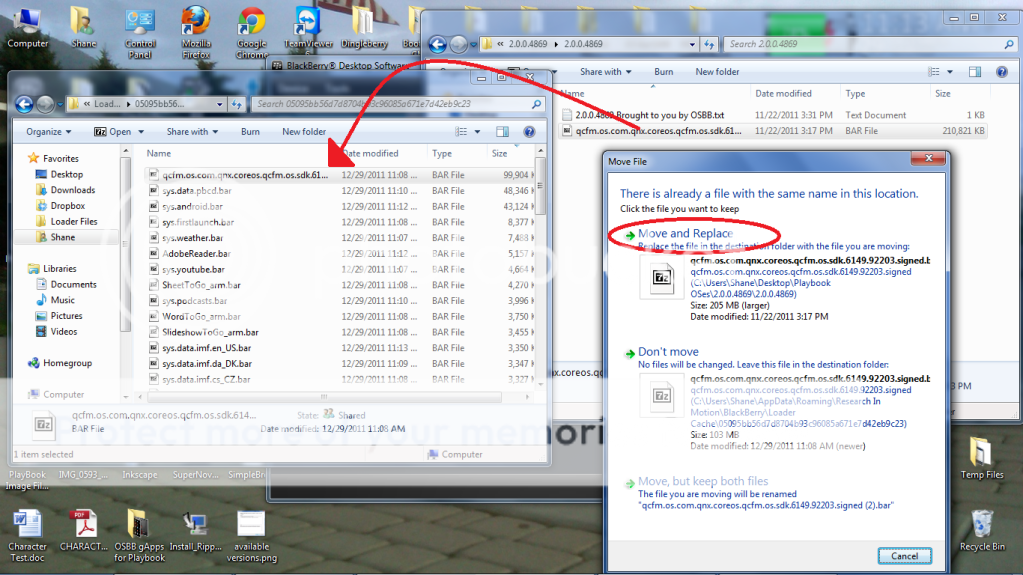Image resolution: width=1023 pixels, height=575 pixels.
Task: Select SlideshowToGo_arm.bar file
Action: click(x=210, y=332)
